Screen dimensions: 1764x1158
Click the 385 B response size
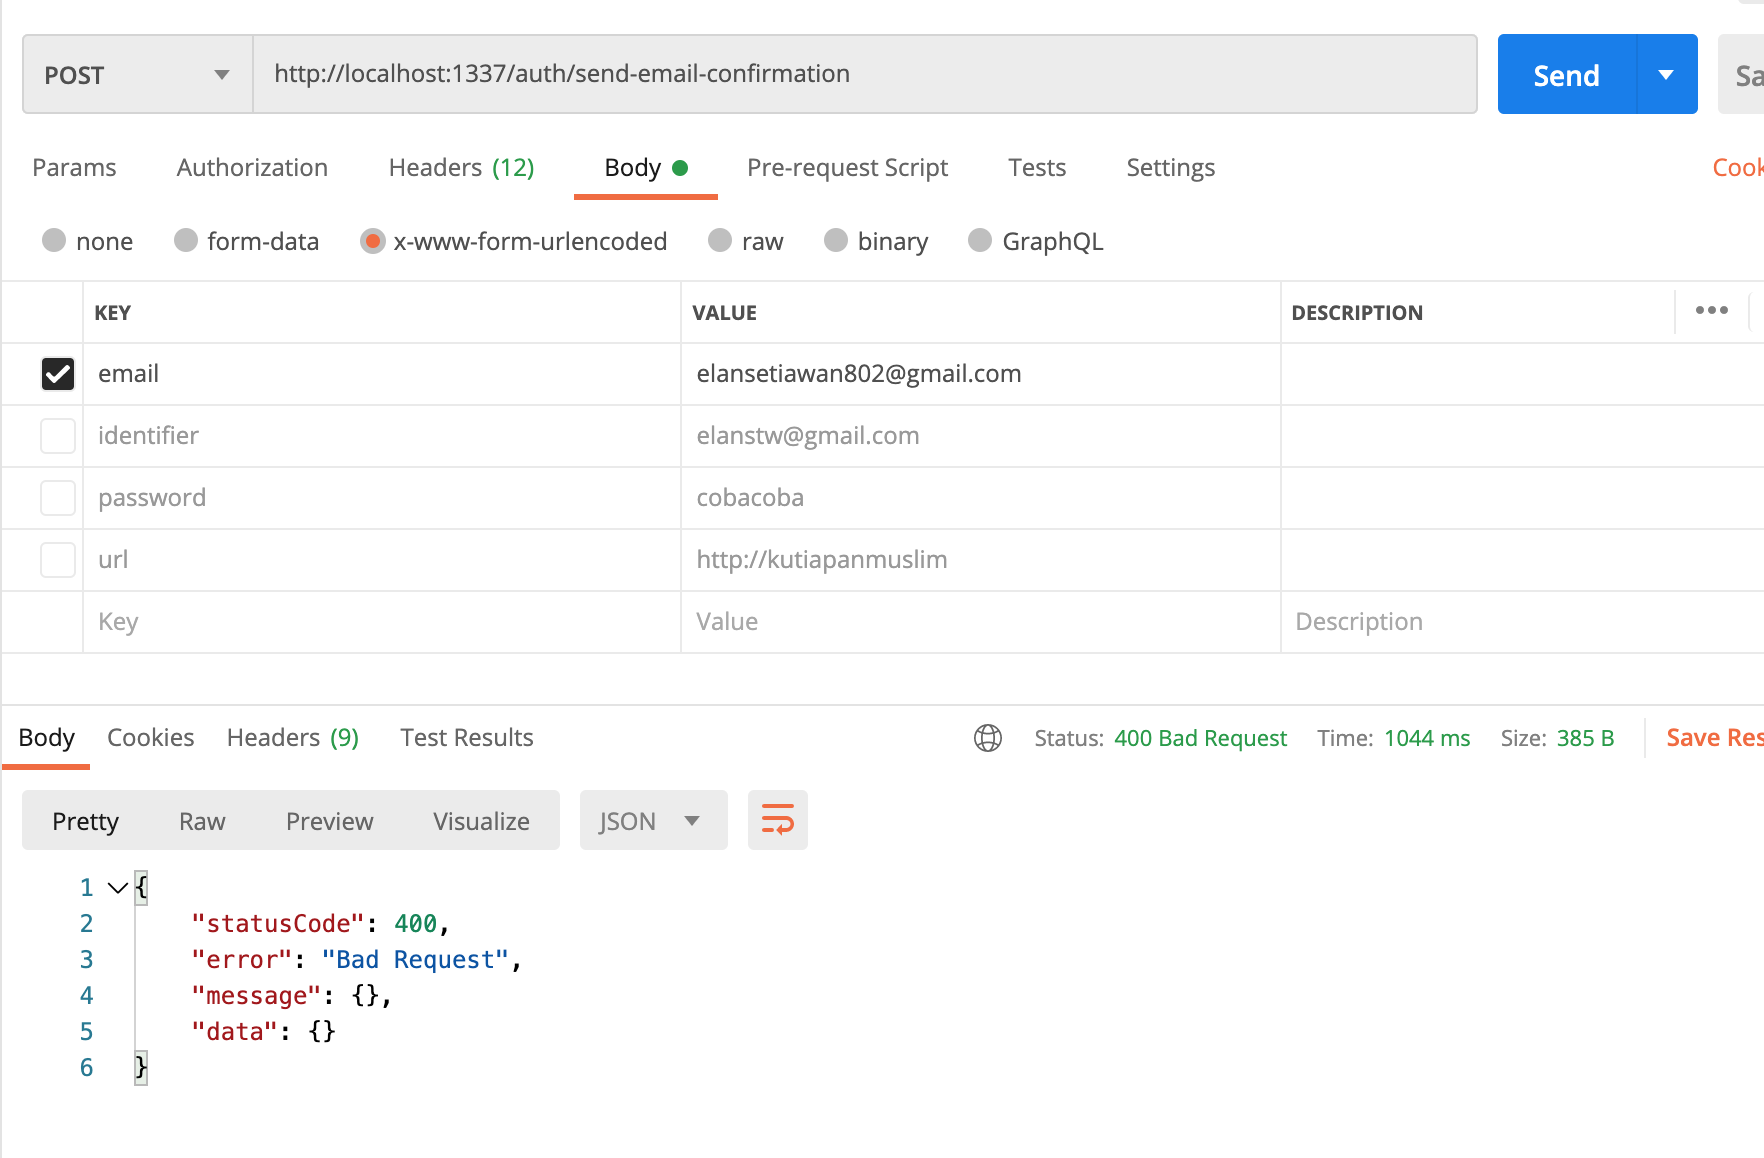click(1585, 738)
